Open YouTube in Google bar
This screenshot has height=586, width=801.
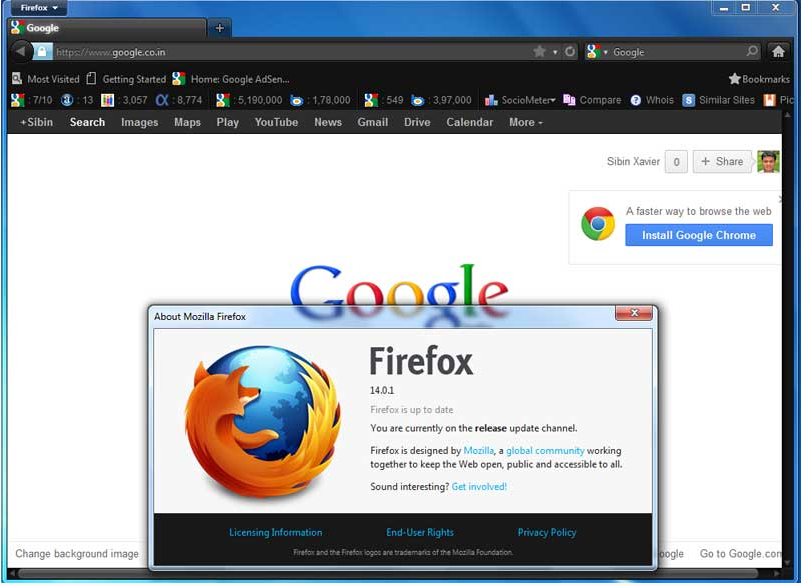pos(276,122)
